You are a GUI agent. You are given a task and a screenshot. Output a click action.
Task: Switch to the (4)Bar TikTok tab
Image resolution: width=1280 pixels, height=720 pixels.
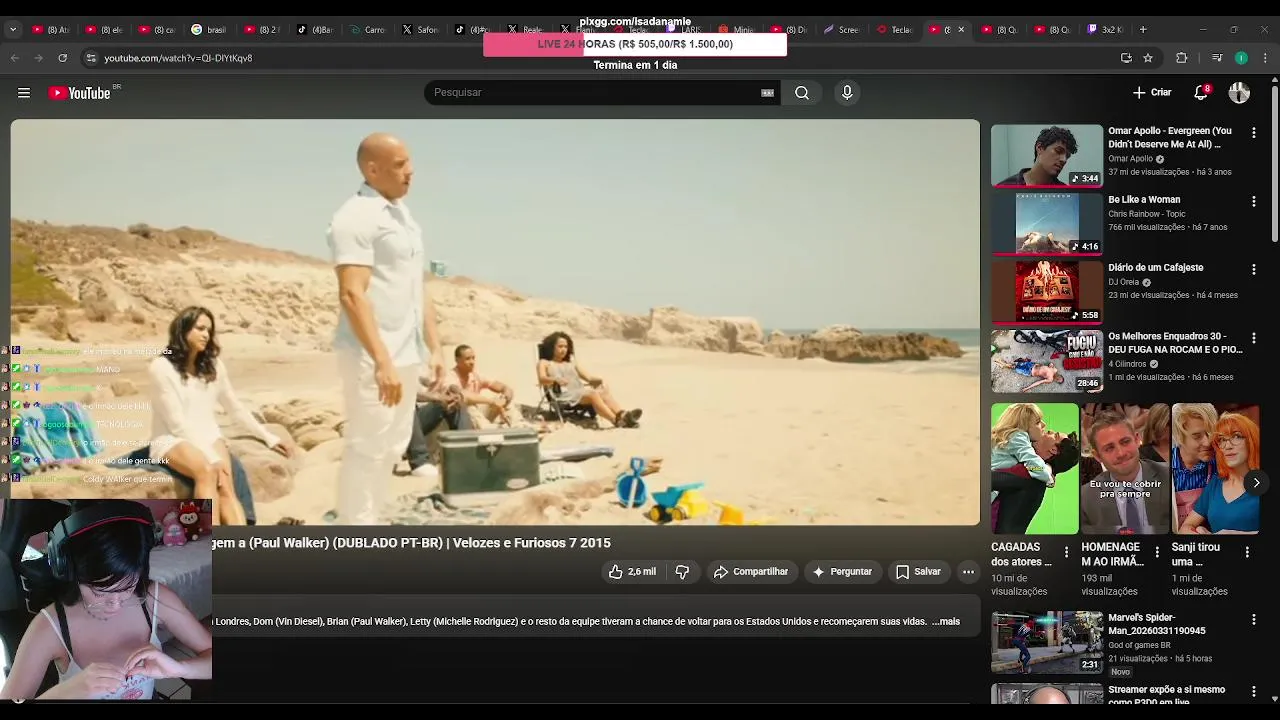[314, 30]
